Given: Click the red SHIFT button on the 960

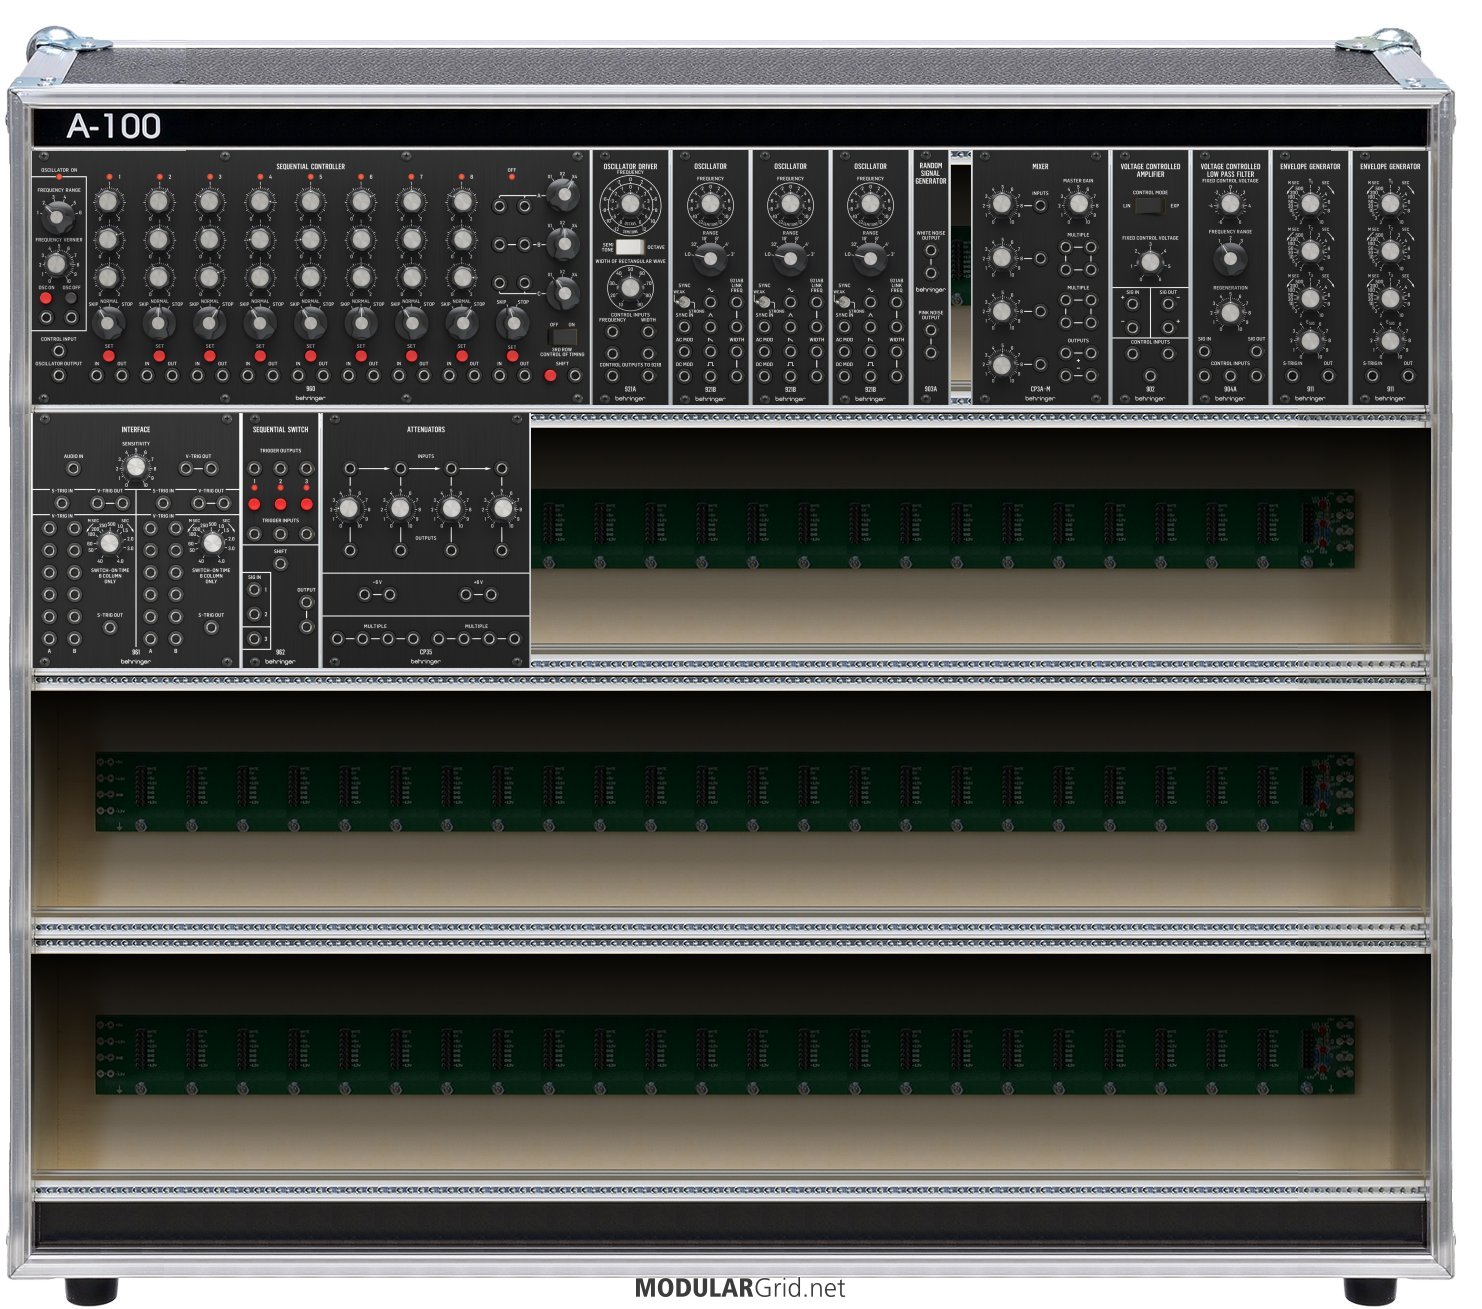Looking at the screenshot, I should click(550, 376).
